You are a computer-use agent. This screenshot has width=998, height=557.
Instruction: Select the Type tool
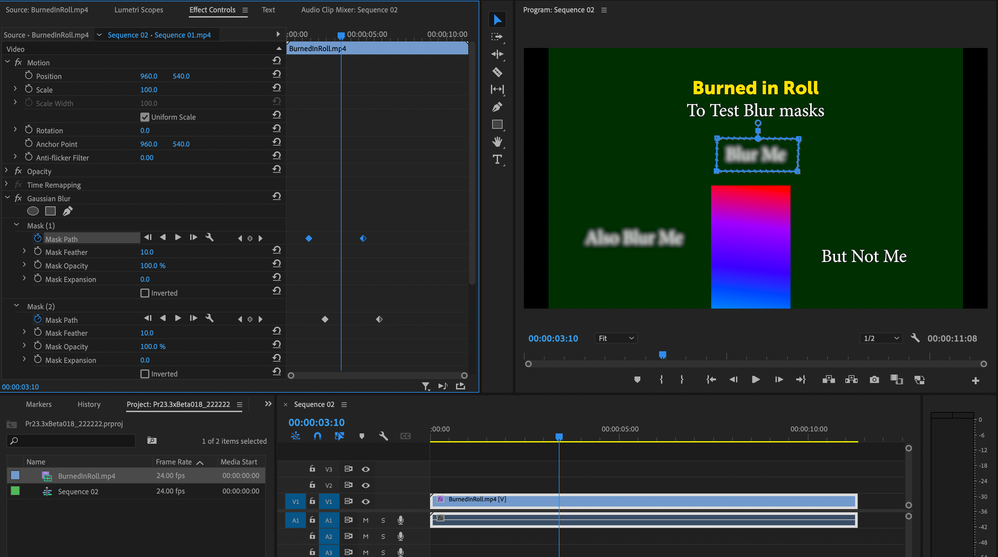pyautogui.click(x=497, y=159)
